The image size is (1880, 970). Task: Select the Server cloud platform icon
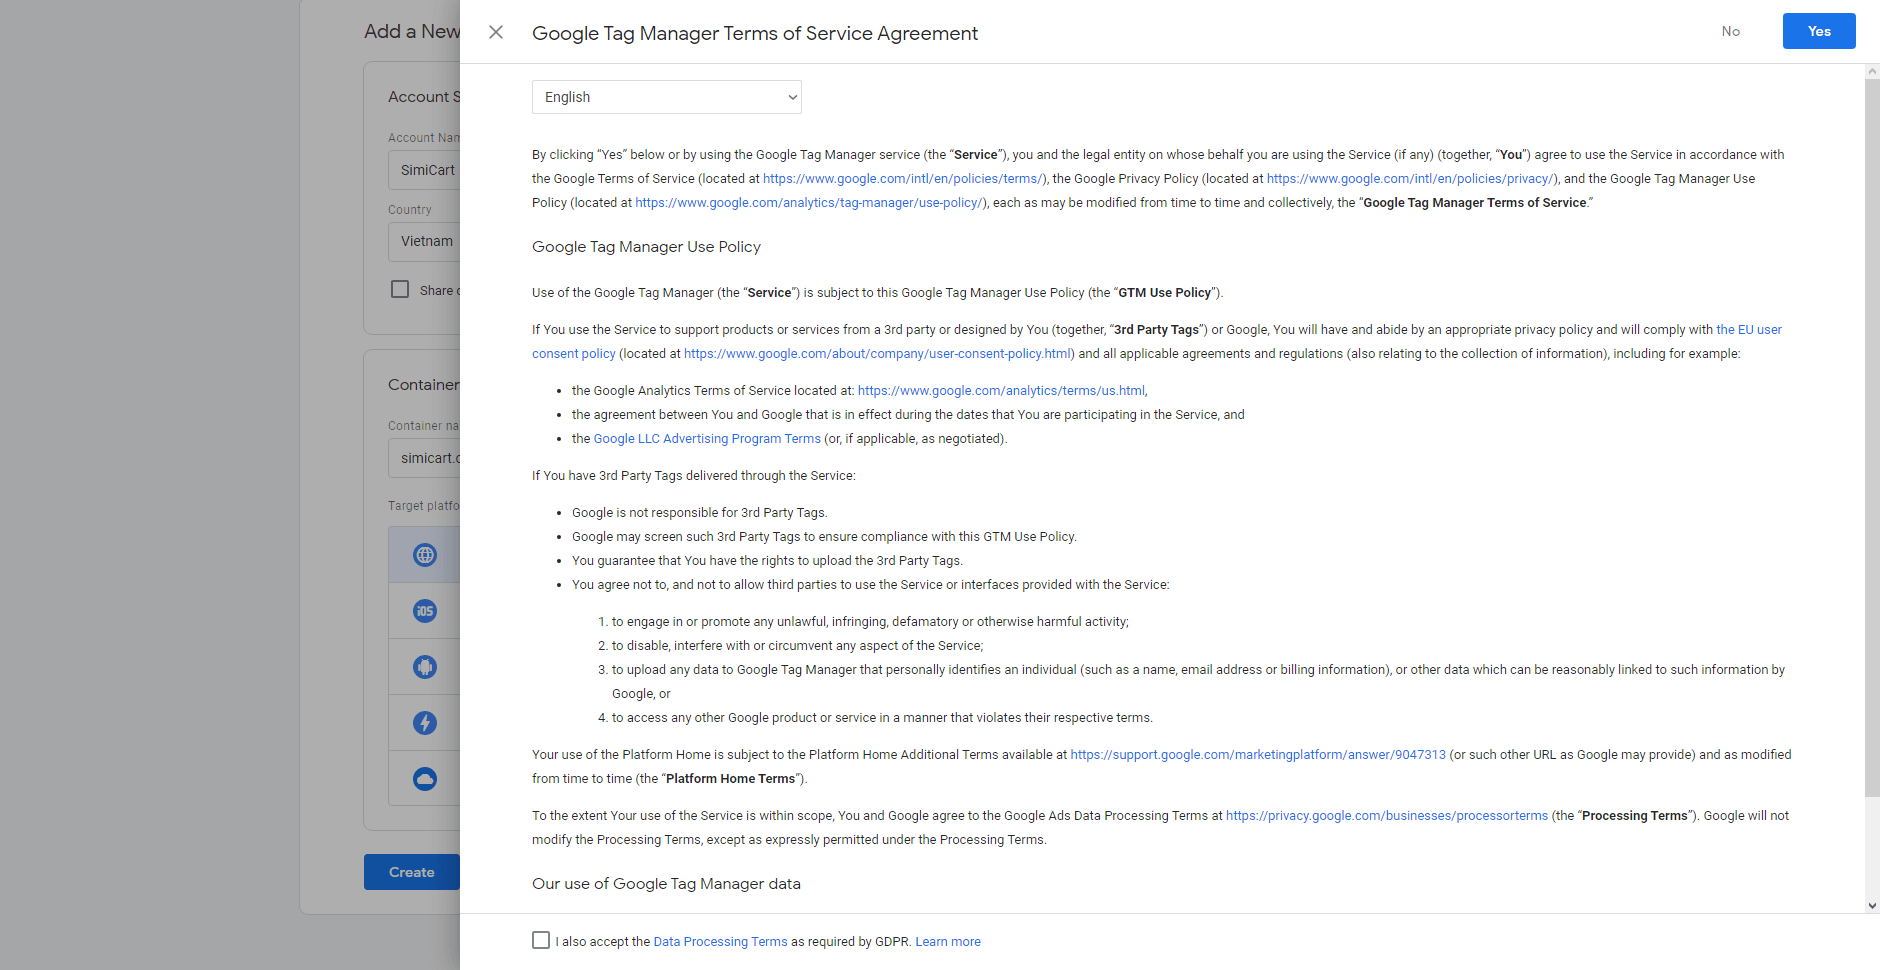(x=425, y=779)
